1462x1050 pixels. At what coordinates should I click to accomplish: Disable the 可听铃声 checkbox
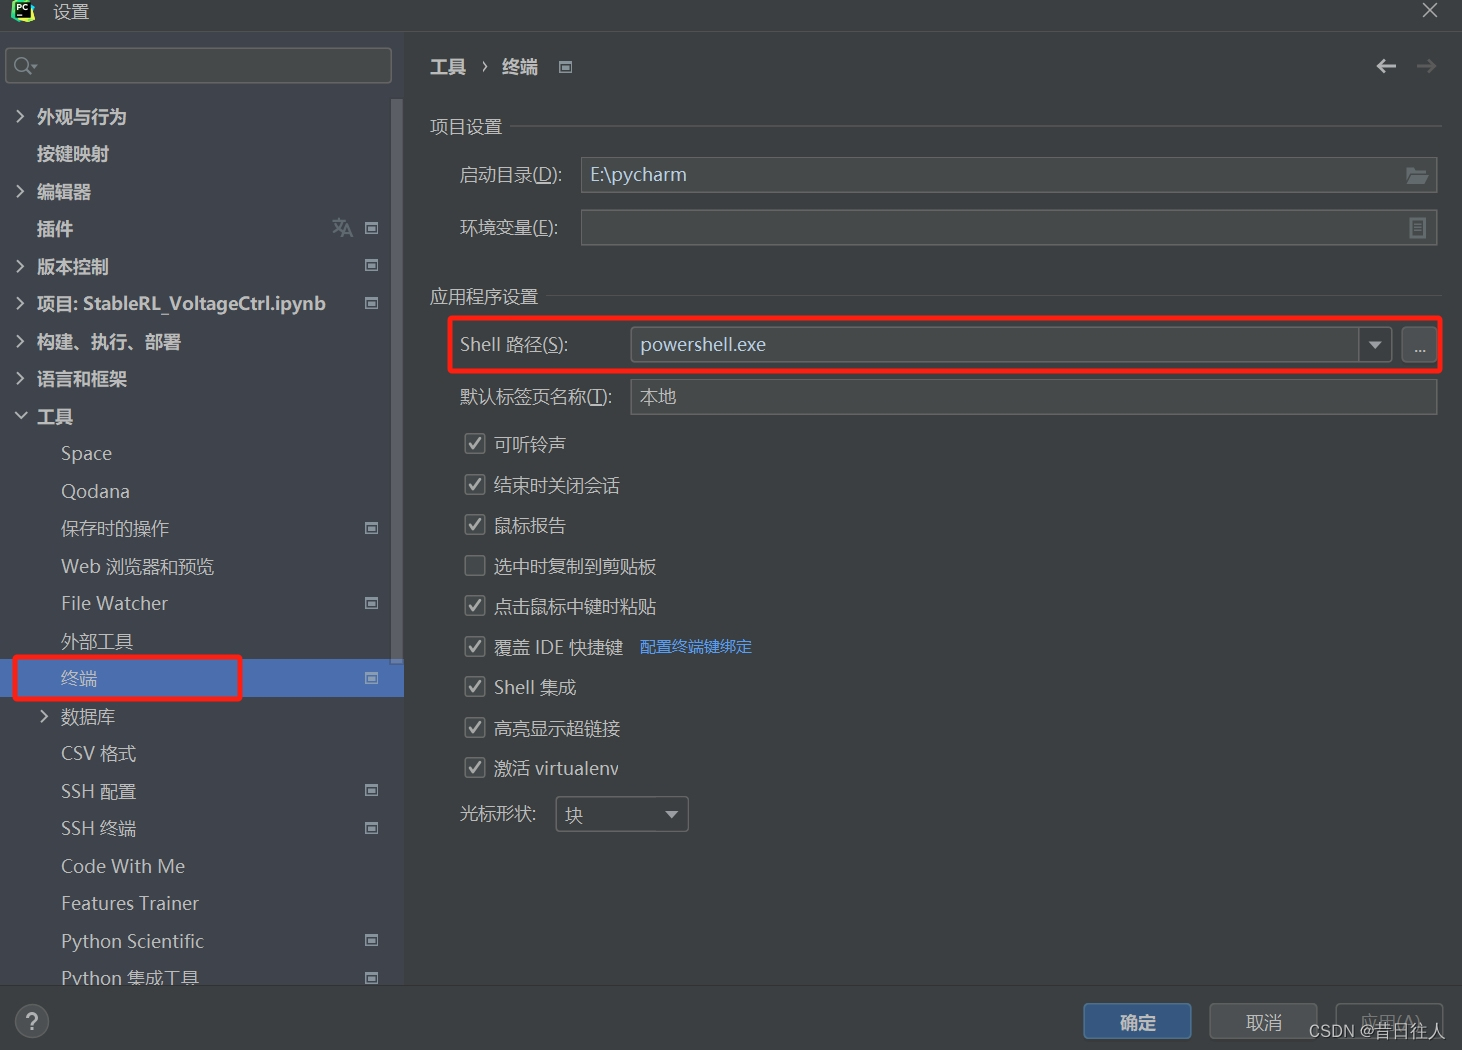pyautogui.click(x=475, y=444)
